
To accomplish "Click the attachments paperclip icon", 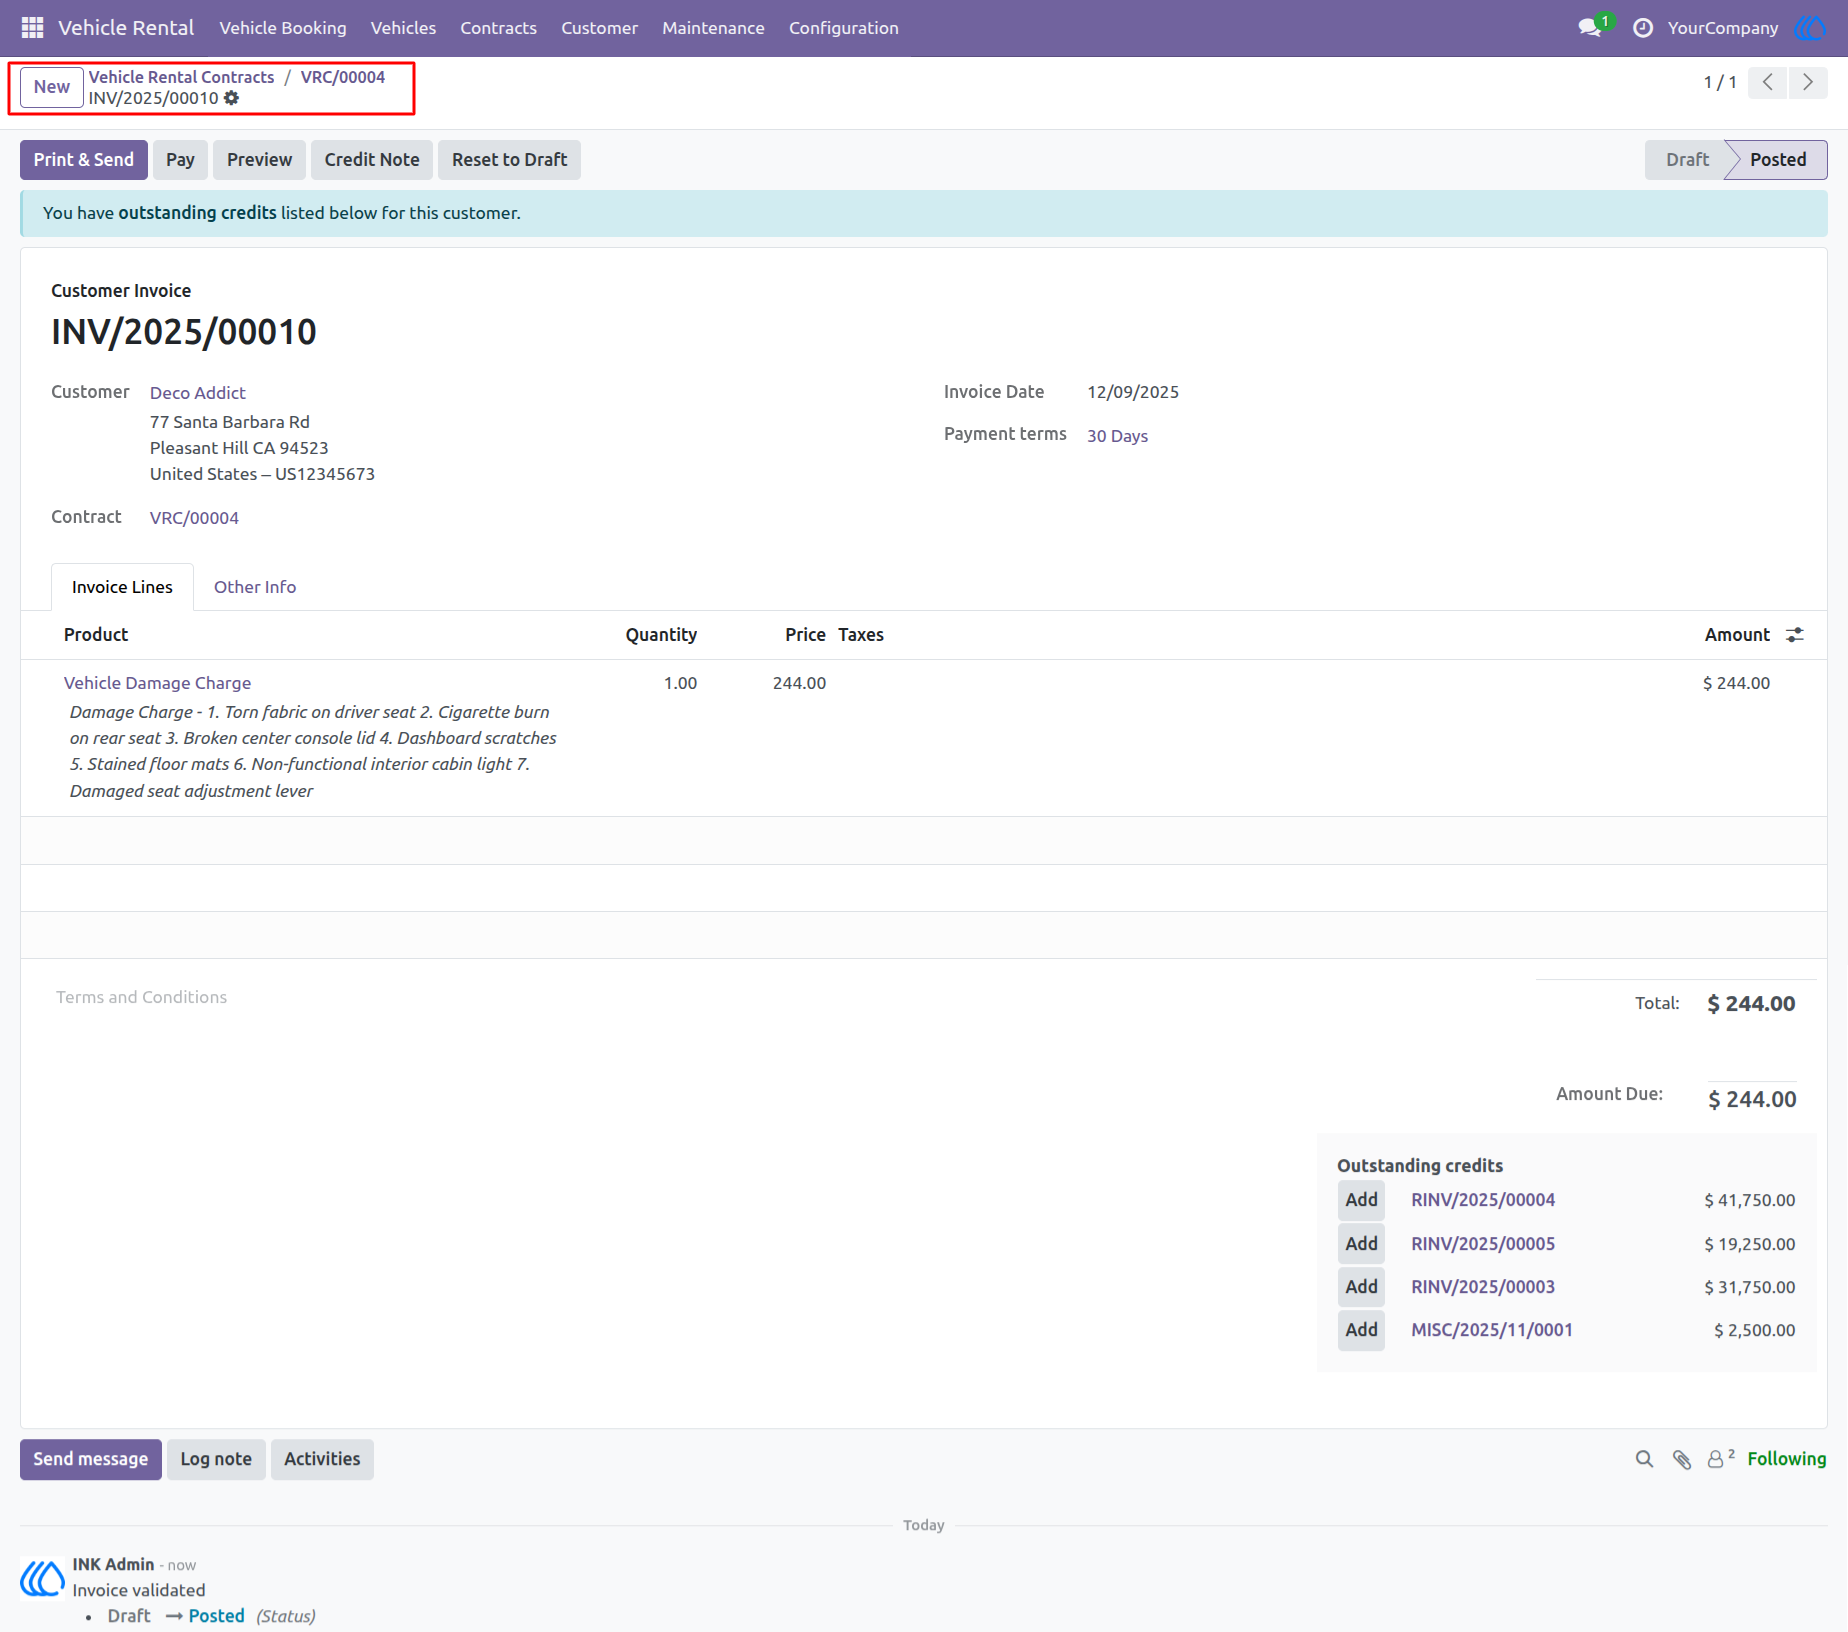I will pyautogui.click(x=1682, y=1459).
